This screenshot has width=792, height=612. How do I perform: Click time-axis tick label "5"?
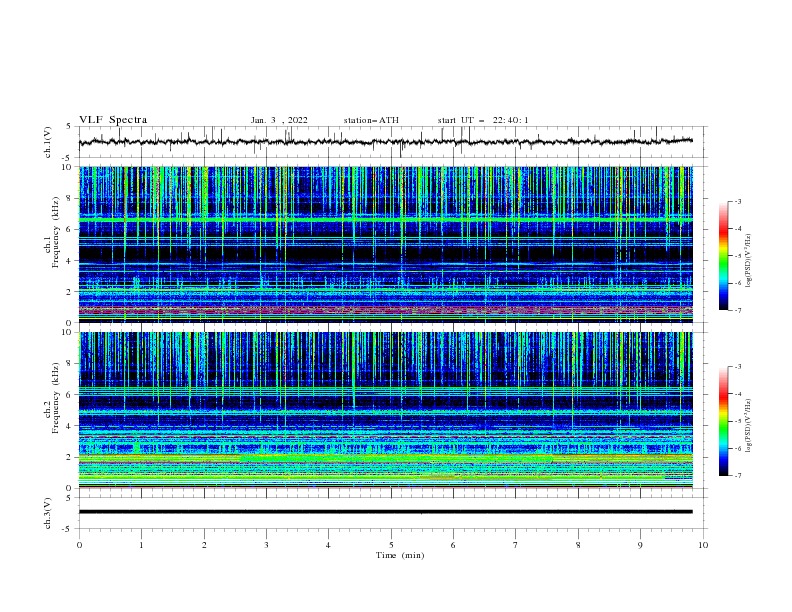point(391,545)
